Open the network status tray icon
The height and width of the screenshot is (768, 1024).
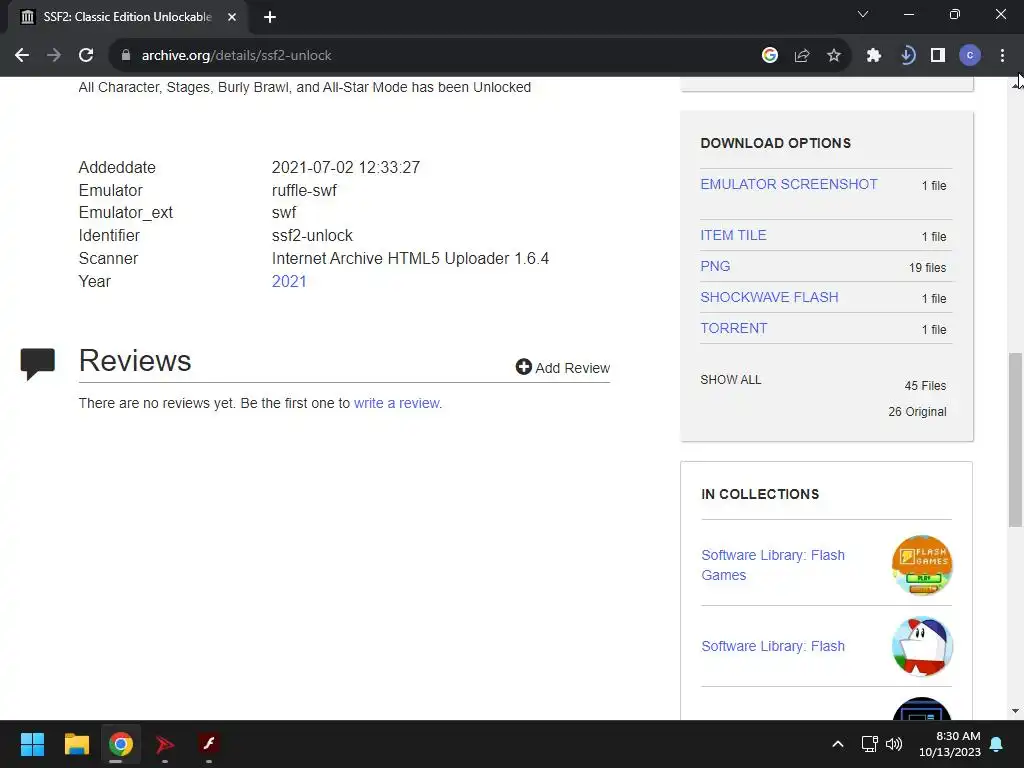[x=869, y=744]
